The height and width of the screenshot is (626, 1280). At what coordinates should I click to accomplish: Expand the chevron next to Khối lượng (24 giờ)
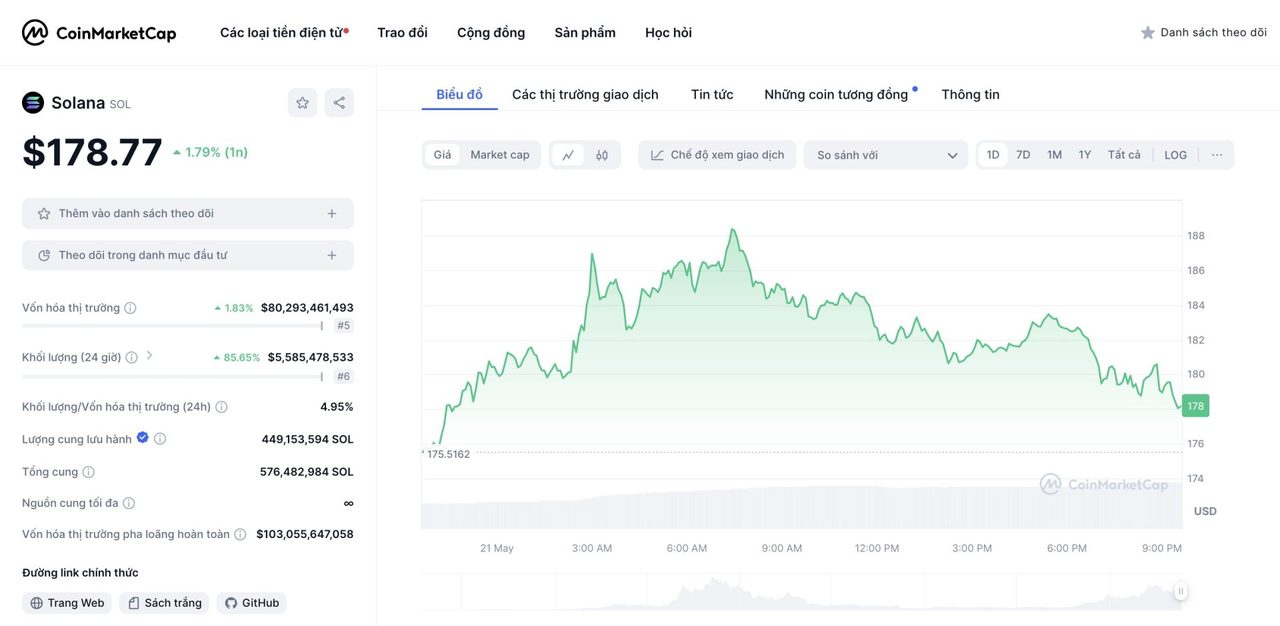click(150, 356)
